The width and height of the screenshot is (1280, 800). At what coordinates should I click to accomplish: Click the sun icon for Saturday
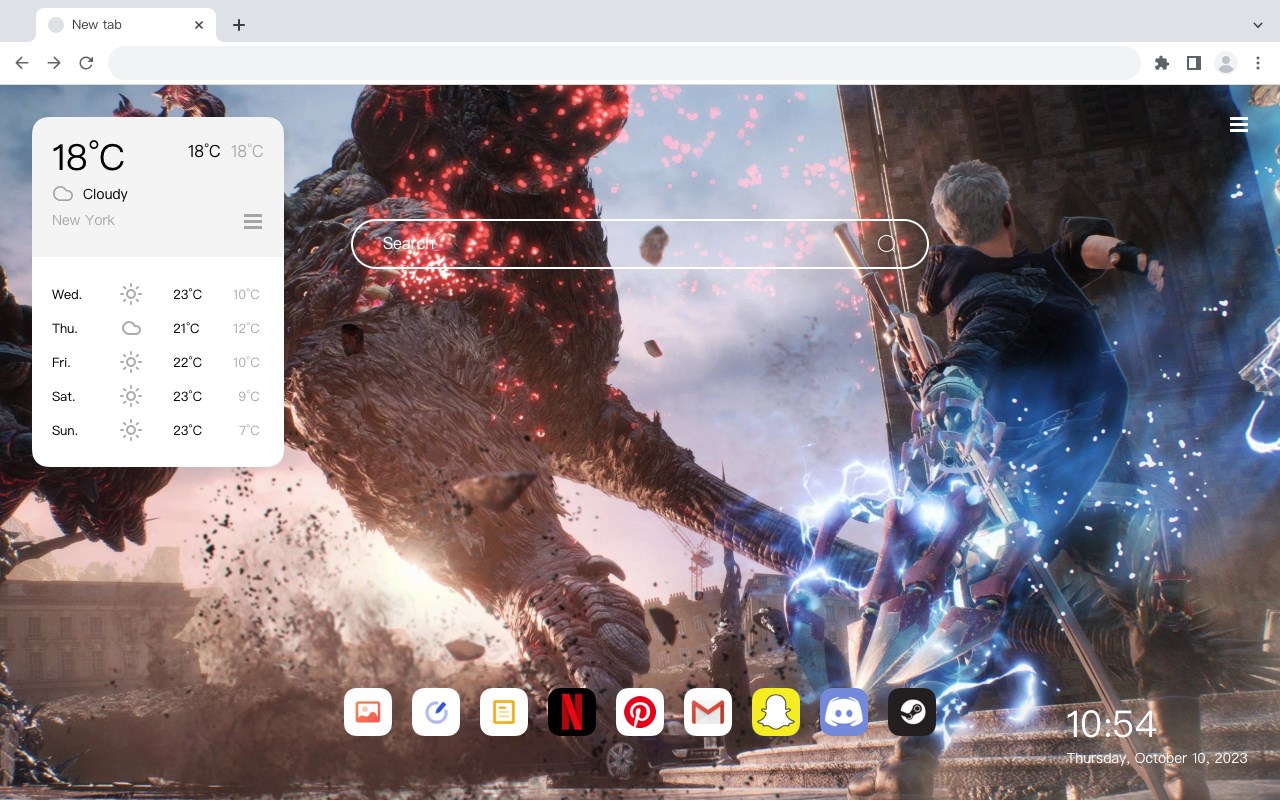coord(131,396)
